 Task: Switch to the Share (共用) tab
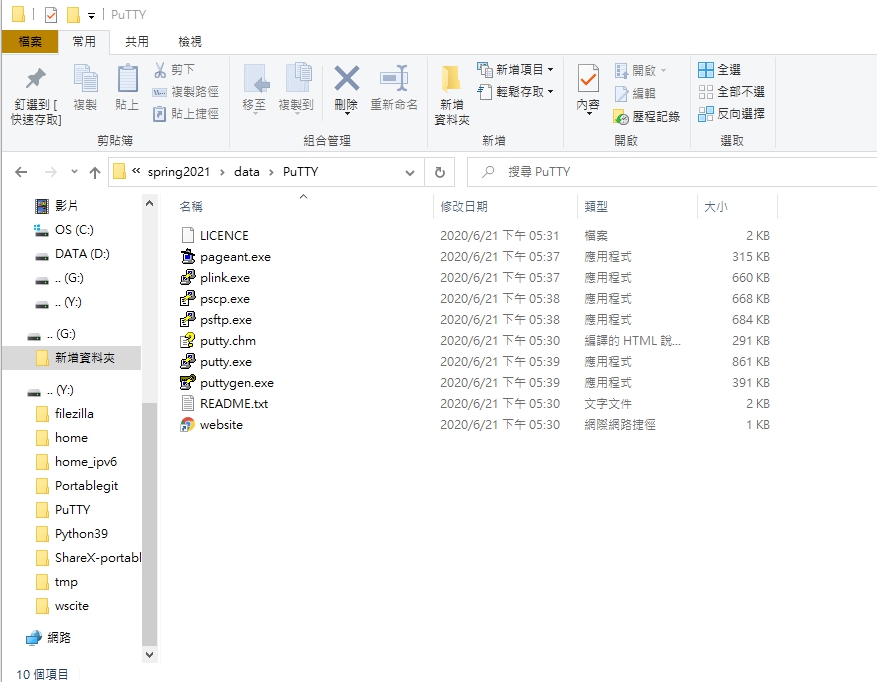point(137,41)
